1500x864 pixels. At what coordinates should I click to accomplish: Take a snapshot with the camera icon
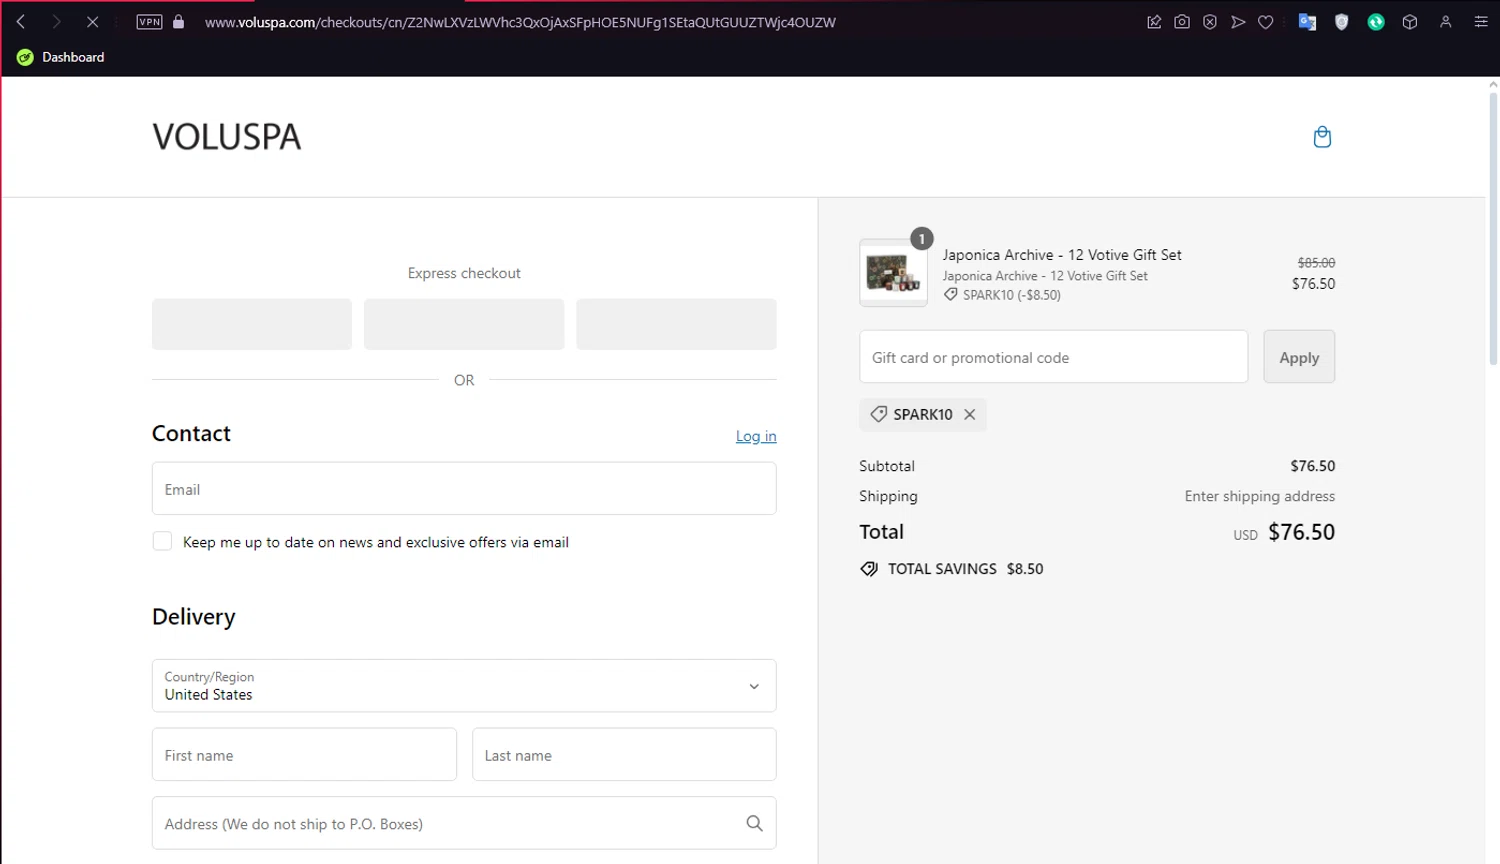(x=1182, y=22)
